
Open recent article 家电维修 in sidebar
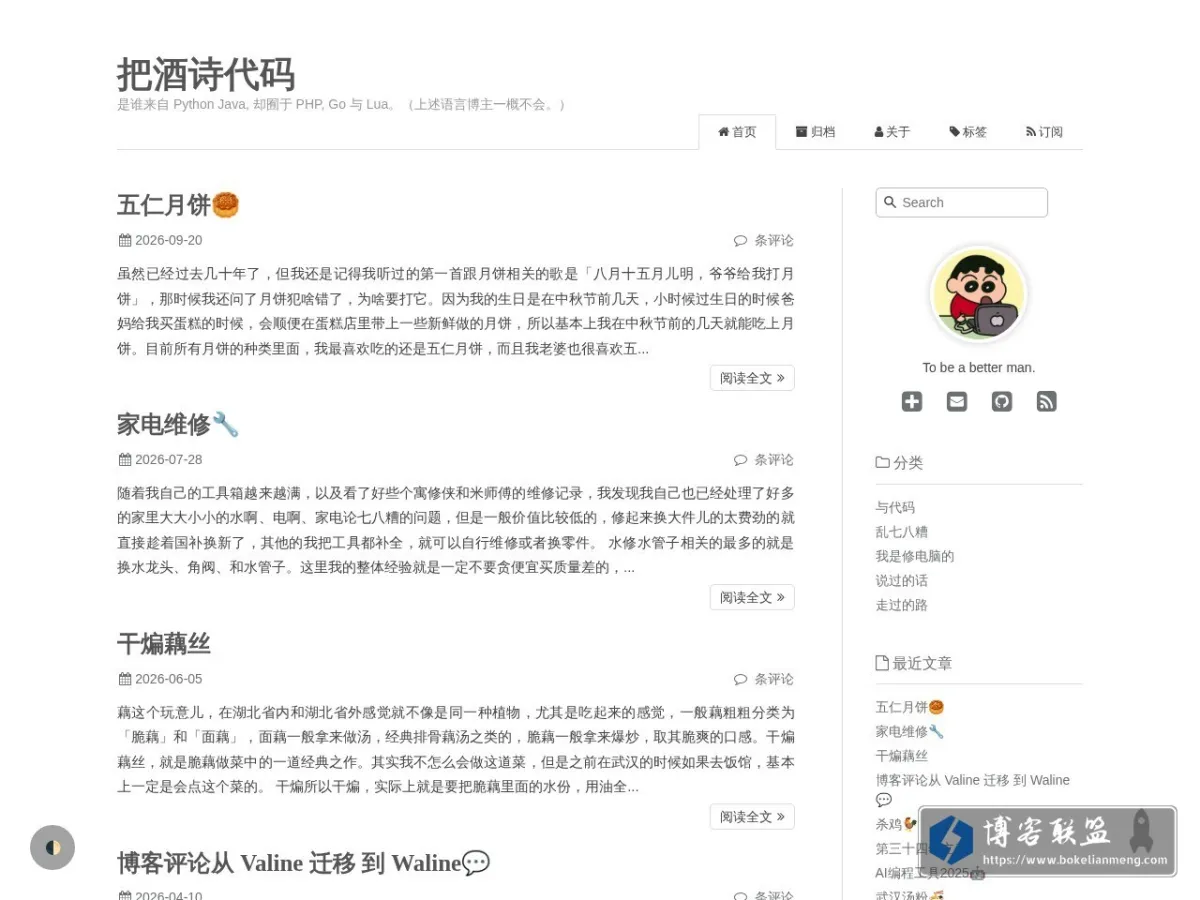pos(910,732)
